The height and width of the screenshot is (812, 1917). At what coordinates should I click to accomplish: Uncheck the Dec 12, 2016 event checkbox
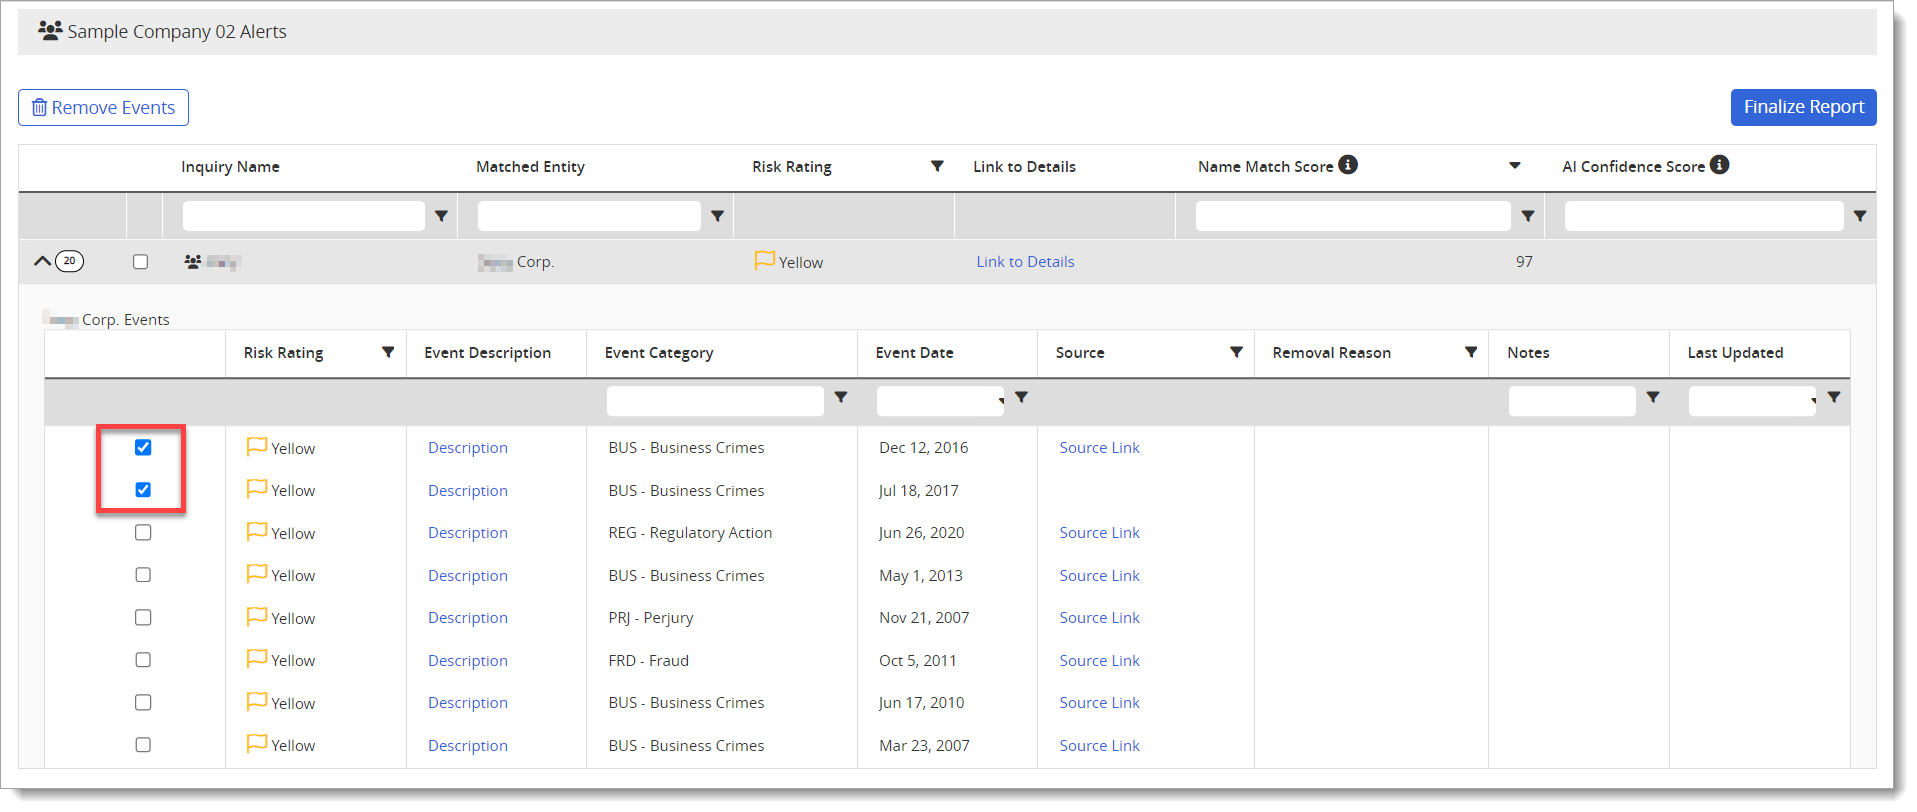143,447
